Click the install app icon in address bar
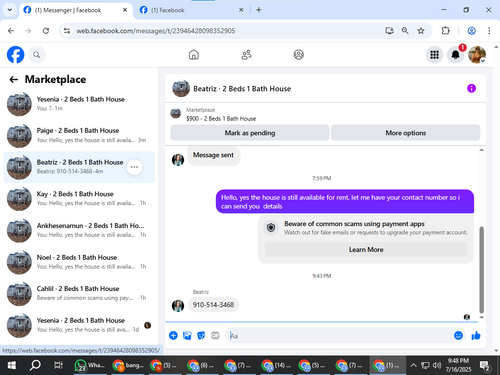 (389, 31)
